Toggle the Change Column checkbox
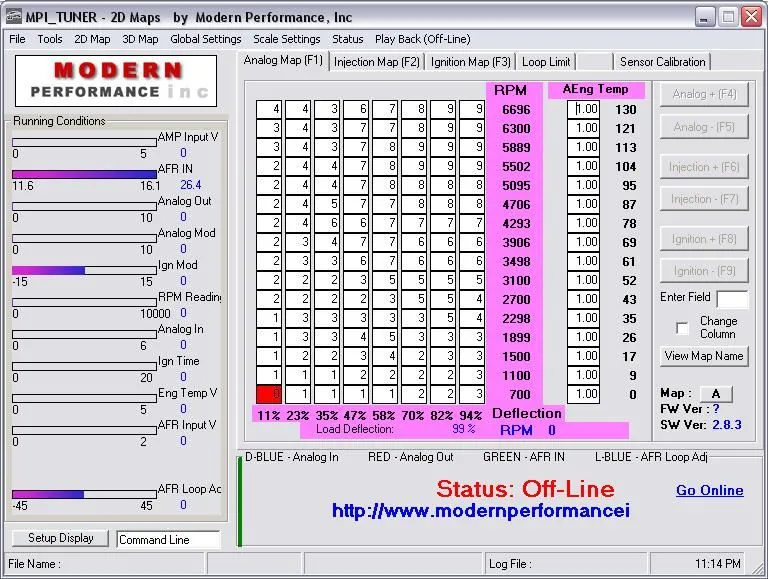Viewport: 768px width, 579px height. tap(682, 328)
